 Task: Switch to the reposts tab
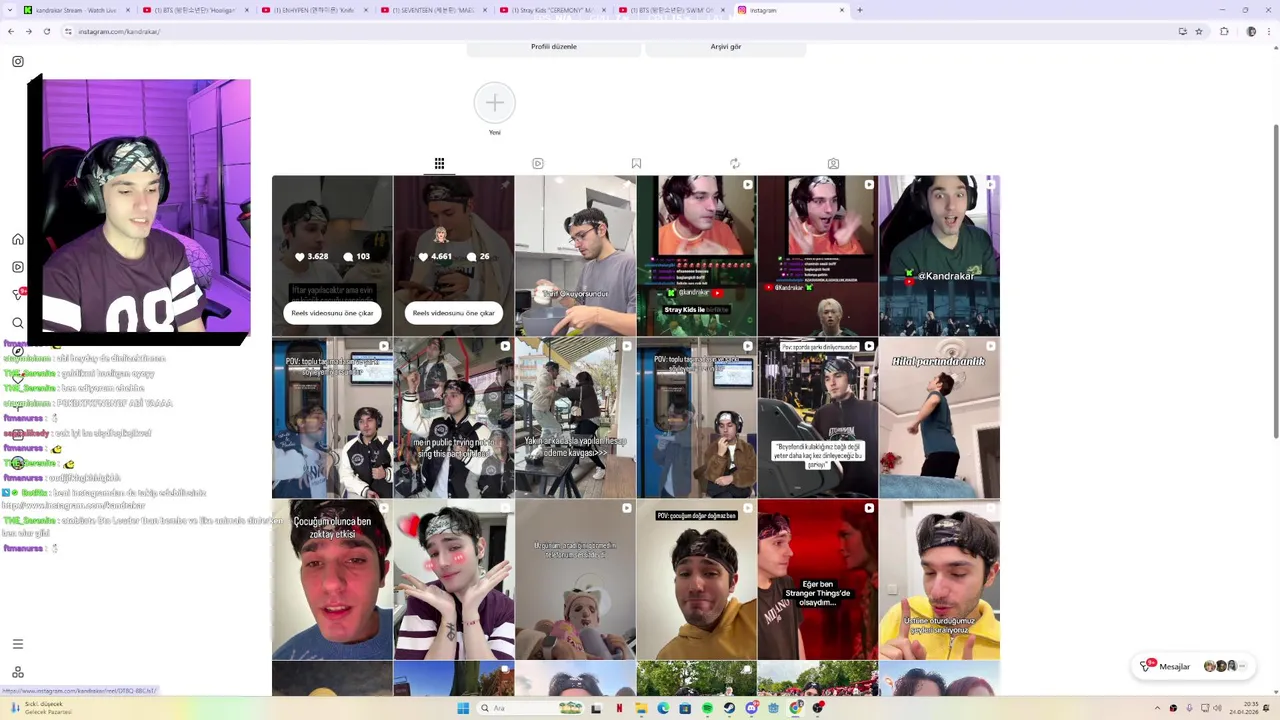[x=735, y=163]
